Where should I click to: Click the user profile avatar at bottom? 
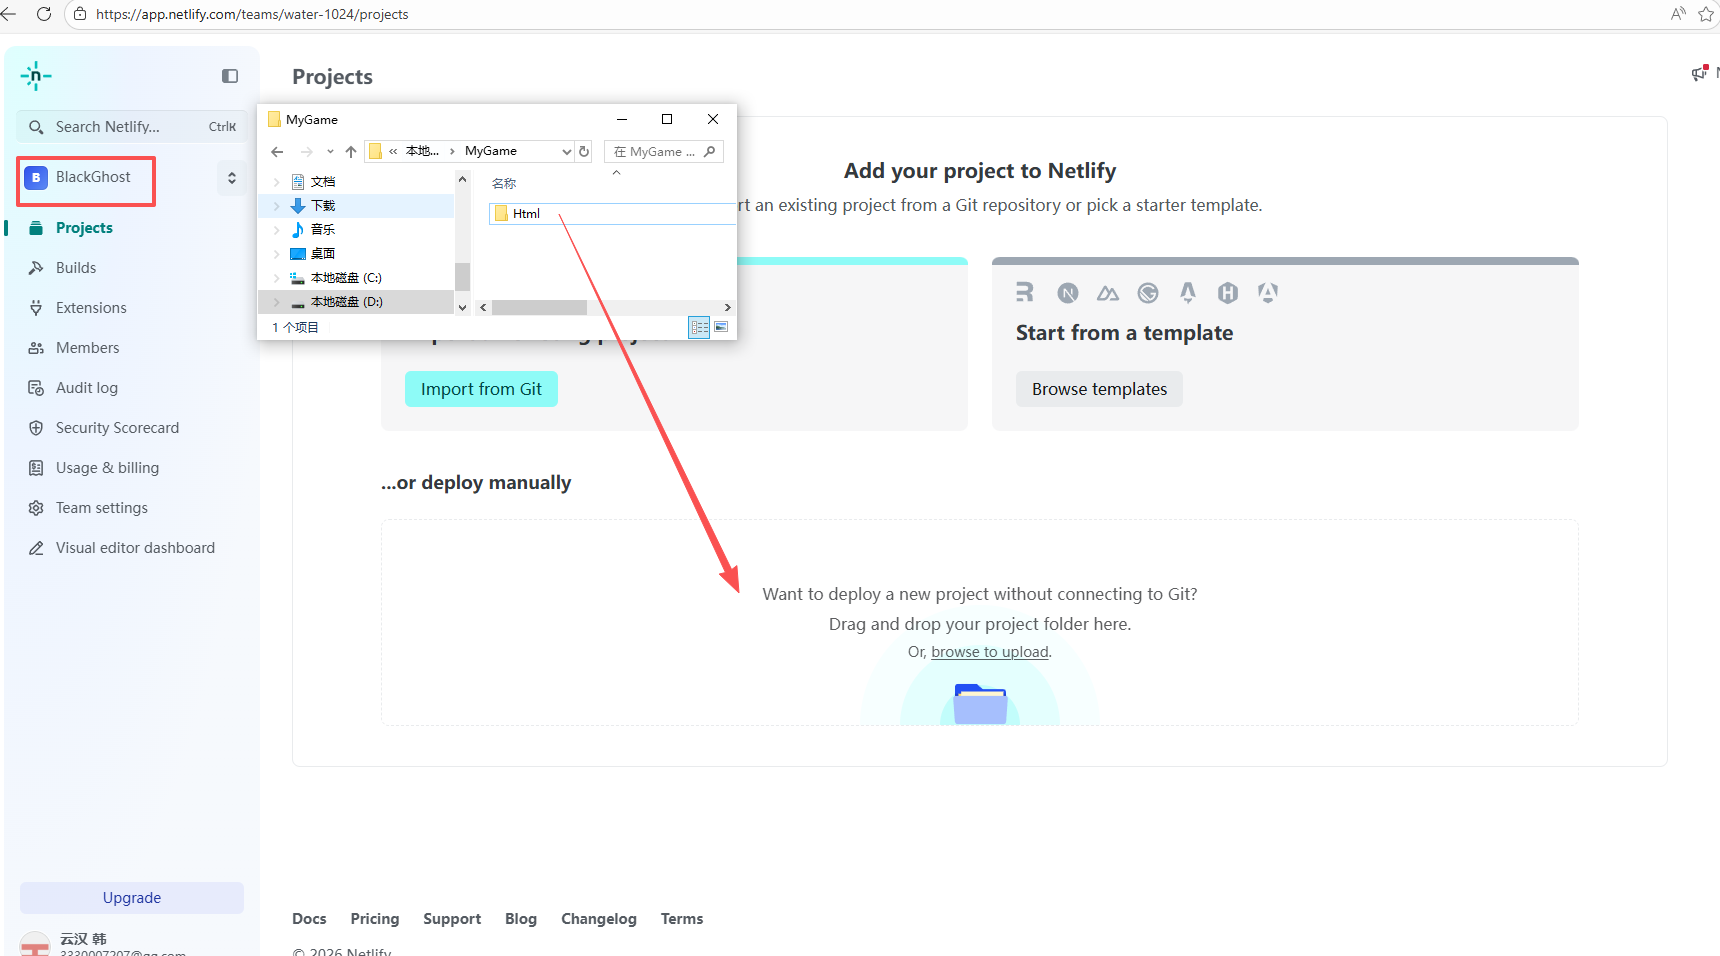(35, 945)
